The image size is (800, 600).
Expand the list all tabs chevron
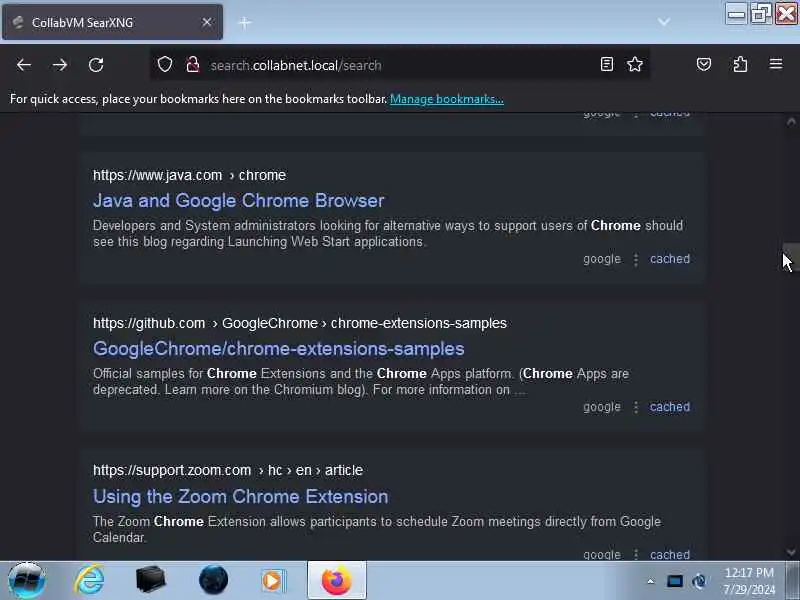click(664, 22)
